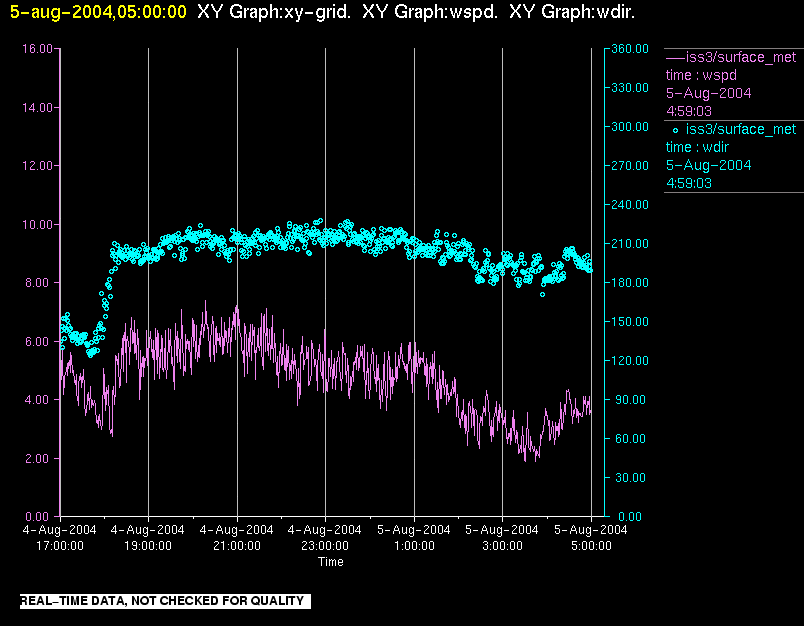Click the left axis label 2.00
This screenshot has height=626, width=804.
(39, 458)
